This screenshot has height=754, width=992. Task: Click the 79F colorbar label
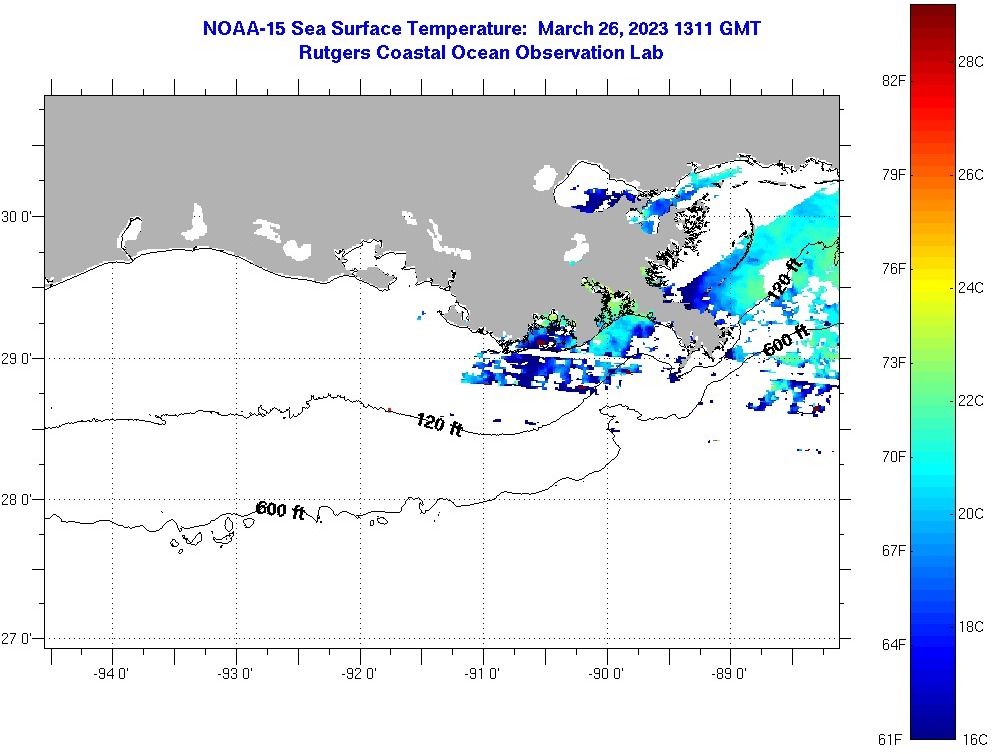[x=893, y=175]
